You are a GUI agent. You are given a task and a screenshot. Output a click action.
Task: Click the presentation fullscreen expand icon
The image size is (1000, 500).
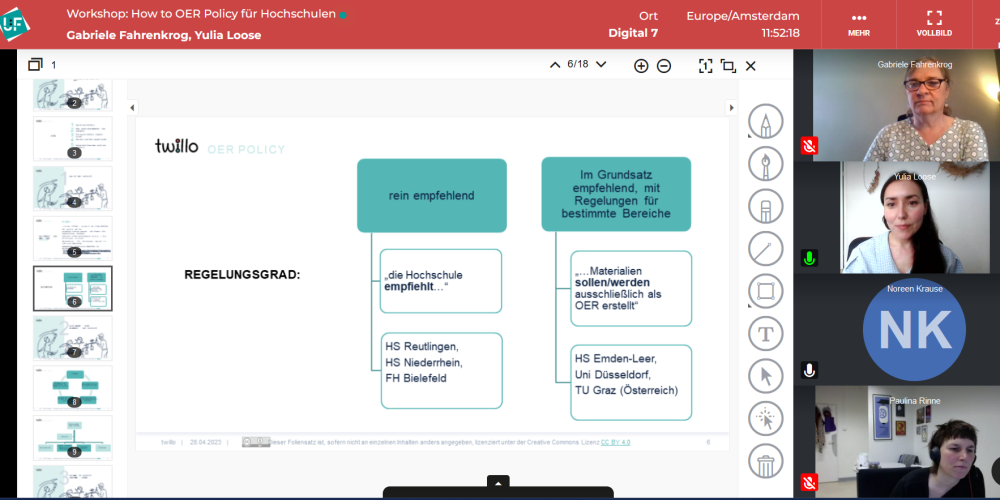pyautogui.click(x=728, y=66)
